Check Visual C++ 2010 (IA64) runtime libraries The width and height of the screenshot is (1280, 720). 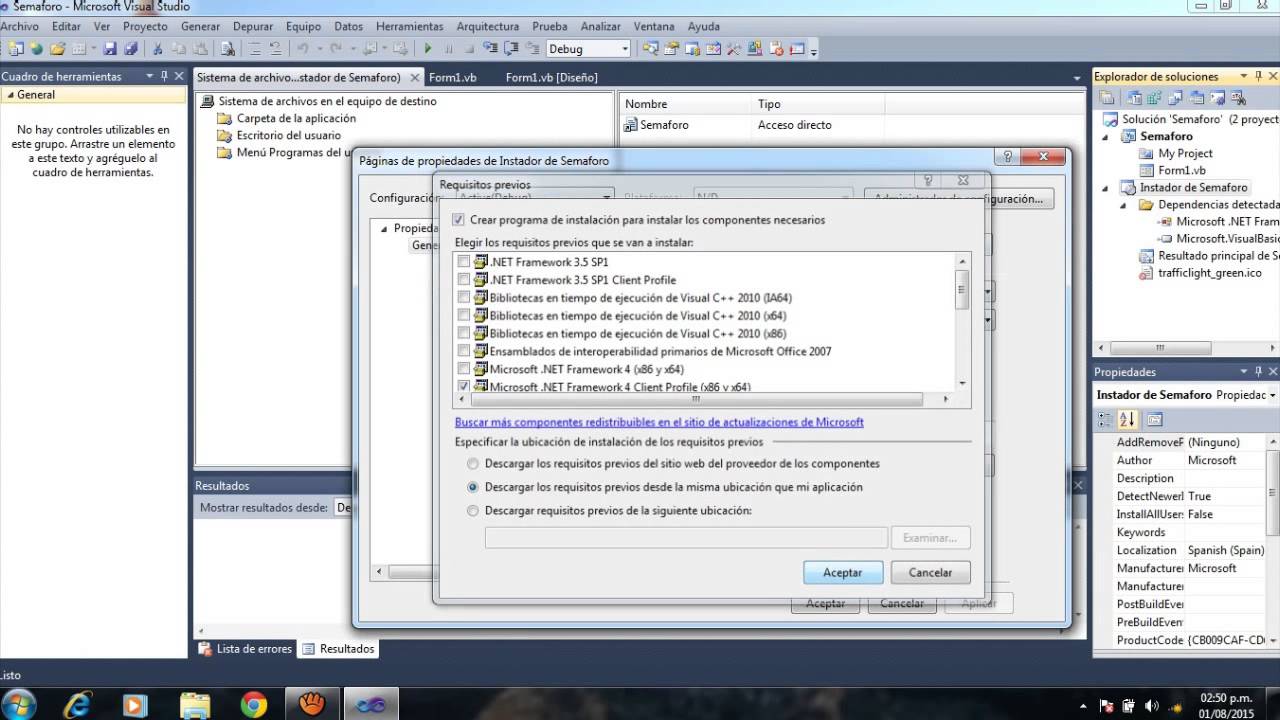click(463, 298)
